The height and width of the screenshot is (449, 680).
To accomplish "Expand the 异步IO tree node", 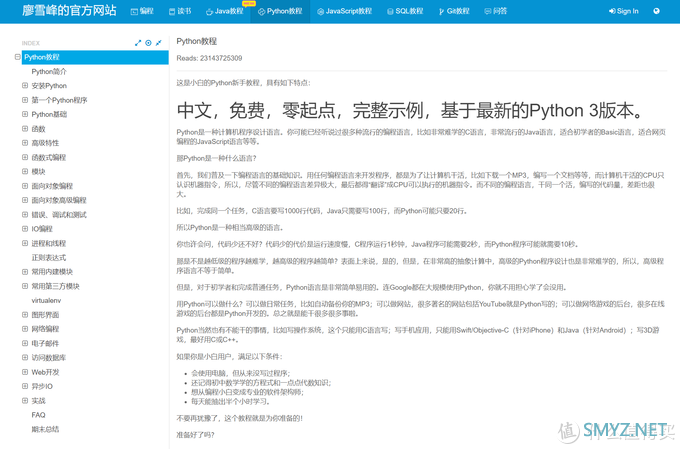I will click(x=25, y=386).
